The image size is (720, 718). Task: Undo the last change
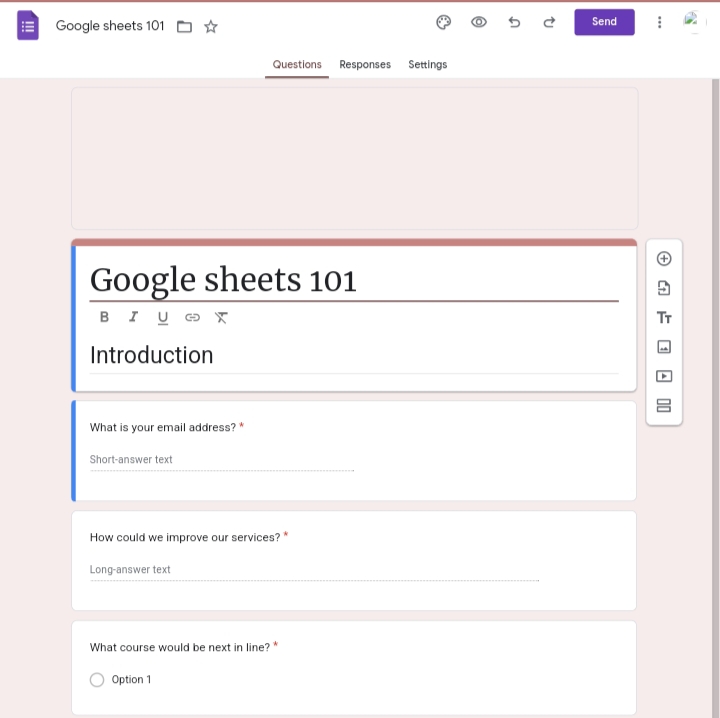(514, 22)
